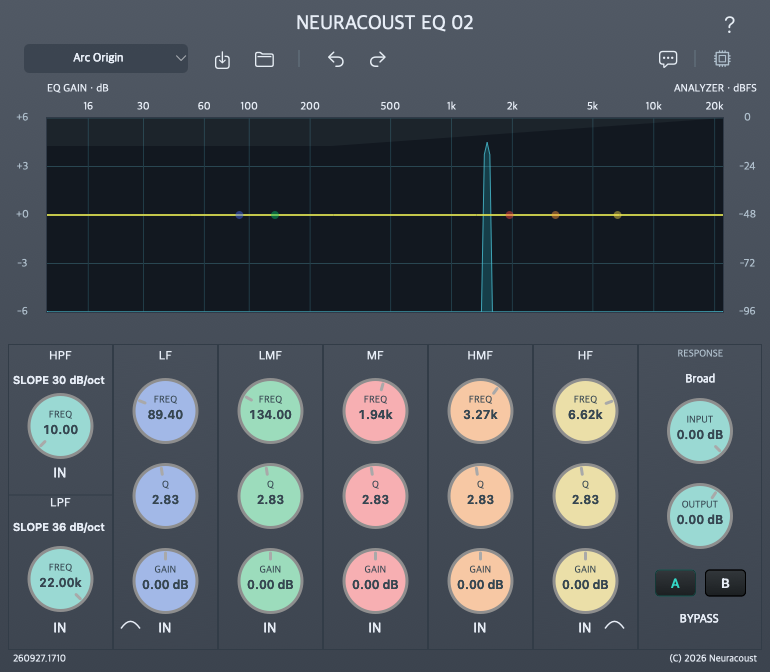
Task: Click the INPUT 0.00 dB knob
Action: click(x=700, y=431)
